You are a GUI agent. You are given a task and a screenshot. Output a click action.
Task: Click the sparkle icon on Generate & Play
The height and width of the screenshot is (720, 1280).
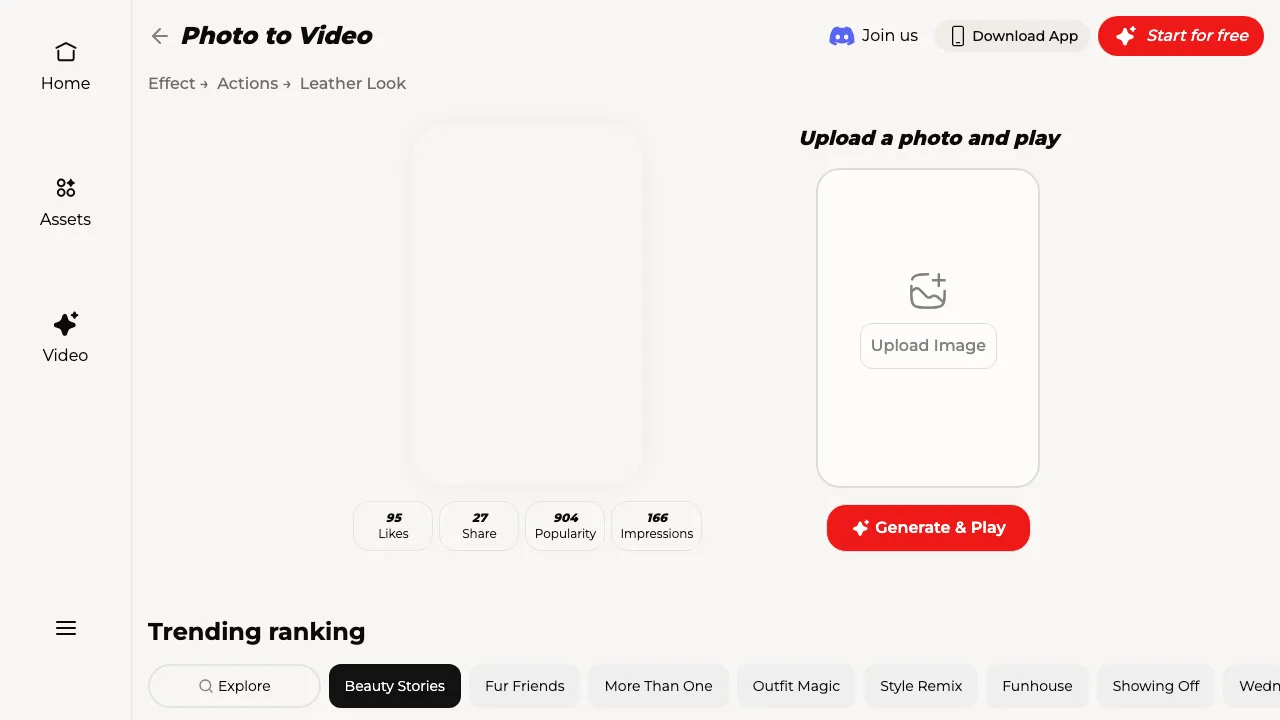coord(861,527)
